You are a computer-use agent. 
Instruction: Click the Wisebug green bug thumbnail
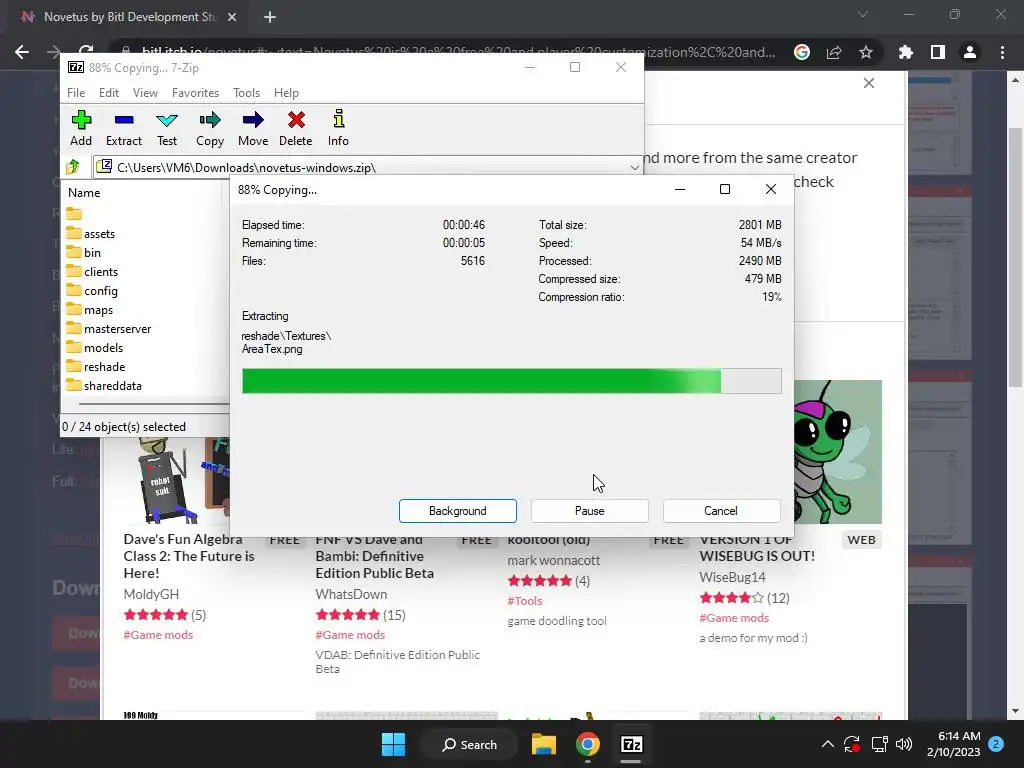click(x=838, y=452)
